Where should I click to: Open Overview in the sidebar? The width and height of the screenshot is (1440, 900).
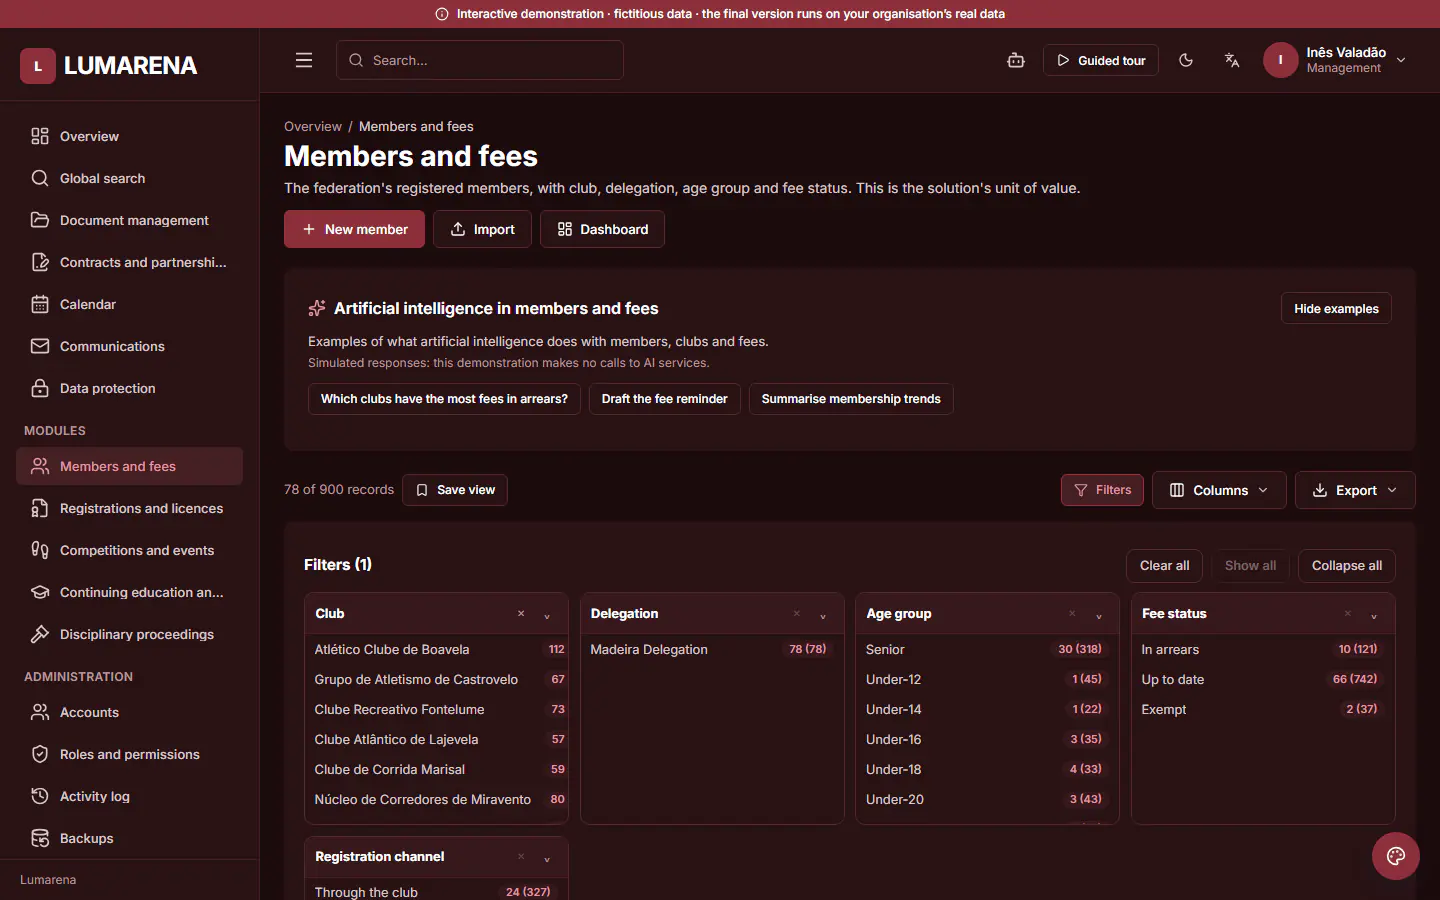pyautogui.click(x=129, y=136)
